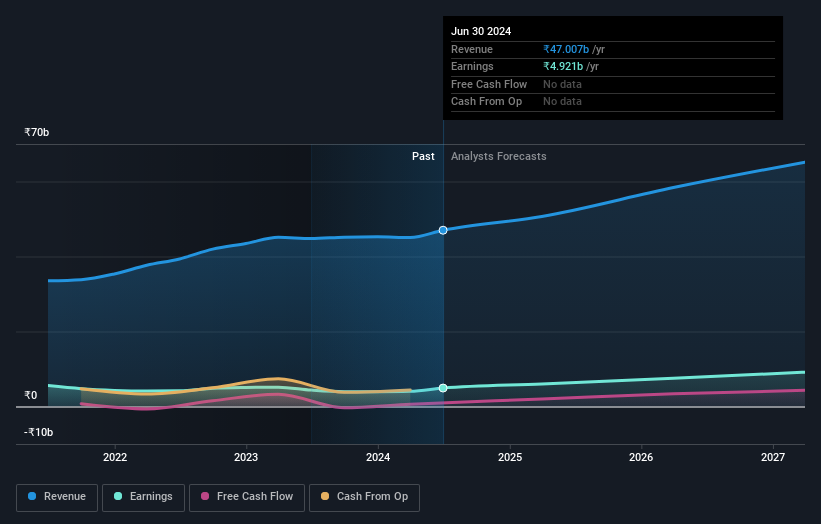The width and height of the screenshot is (821, 524).
Task: Click the ₹4.921b earnings value in tooltip
Action: 563,66
